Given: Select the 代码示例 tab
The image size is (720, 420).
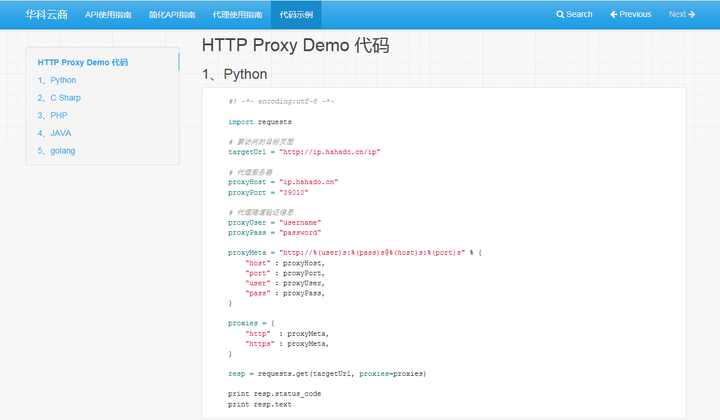Looking at the screenshot, I should (296, 15).
